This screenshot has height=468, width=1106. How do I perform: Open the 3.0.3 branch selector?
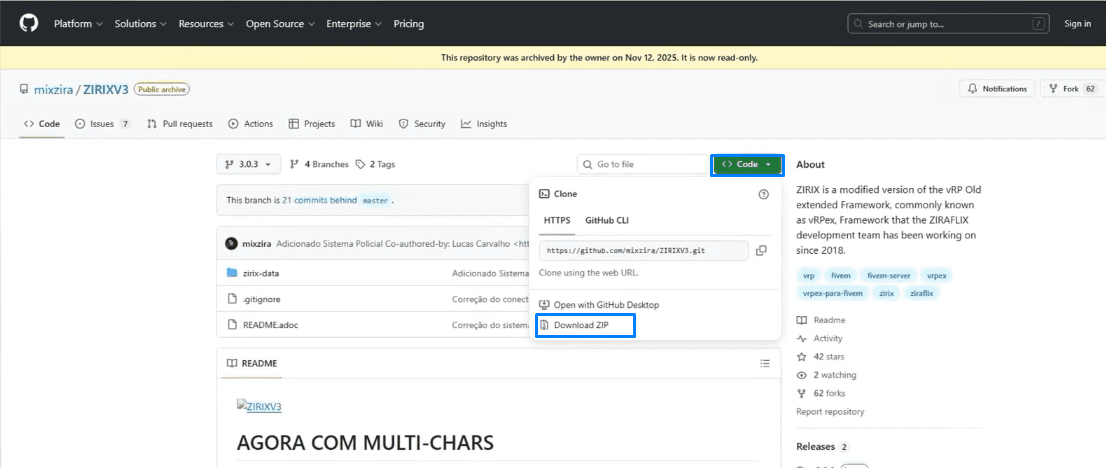(248, 164)
